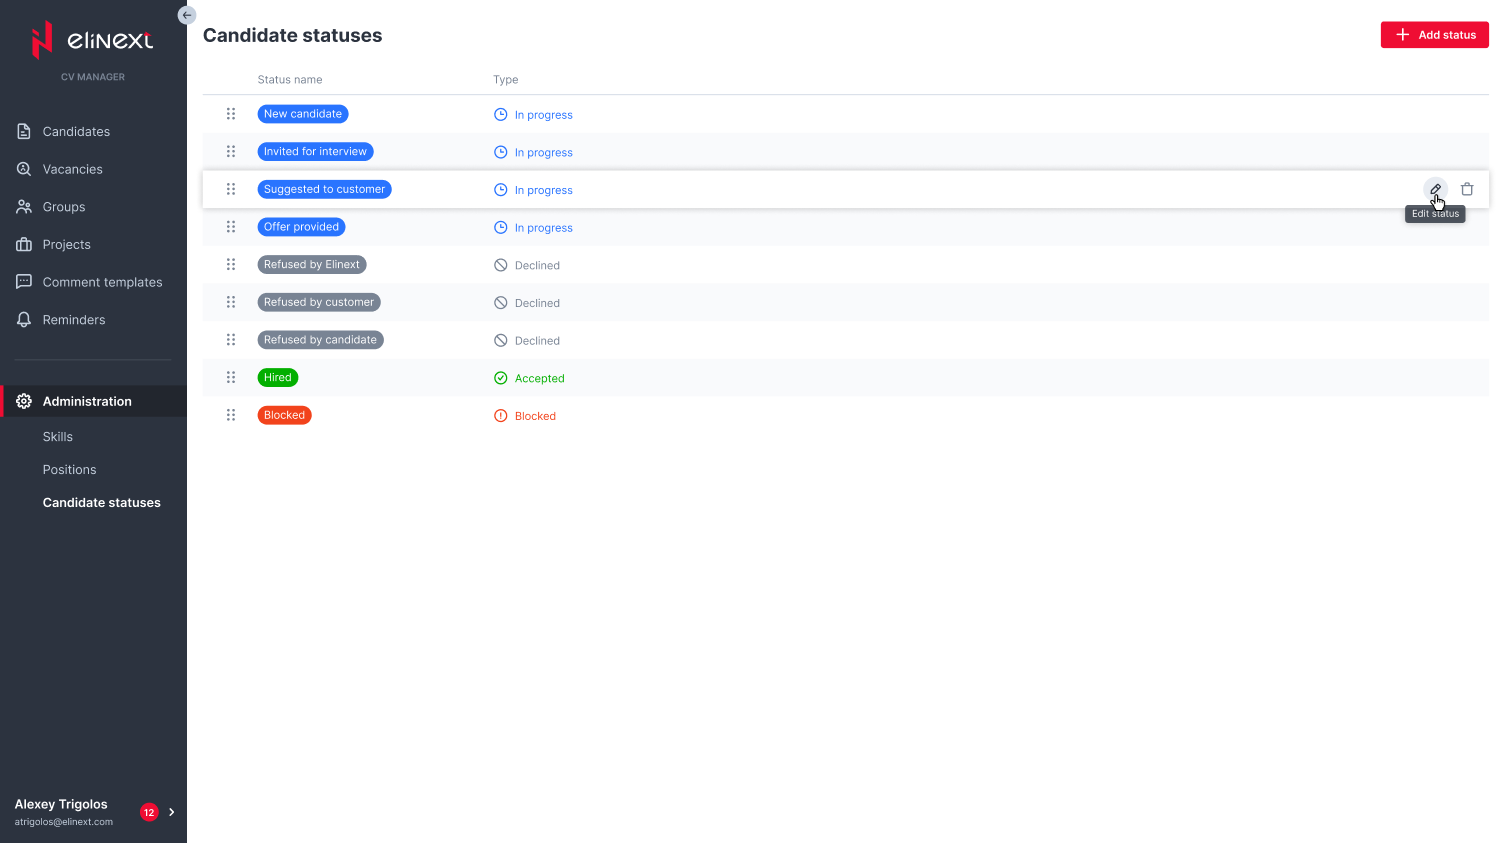
Task: Click the Suggested to customer badge
Action: click(324, 189)
